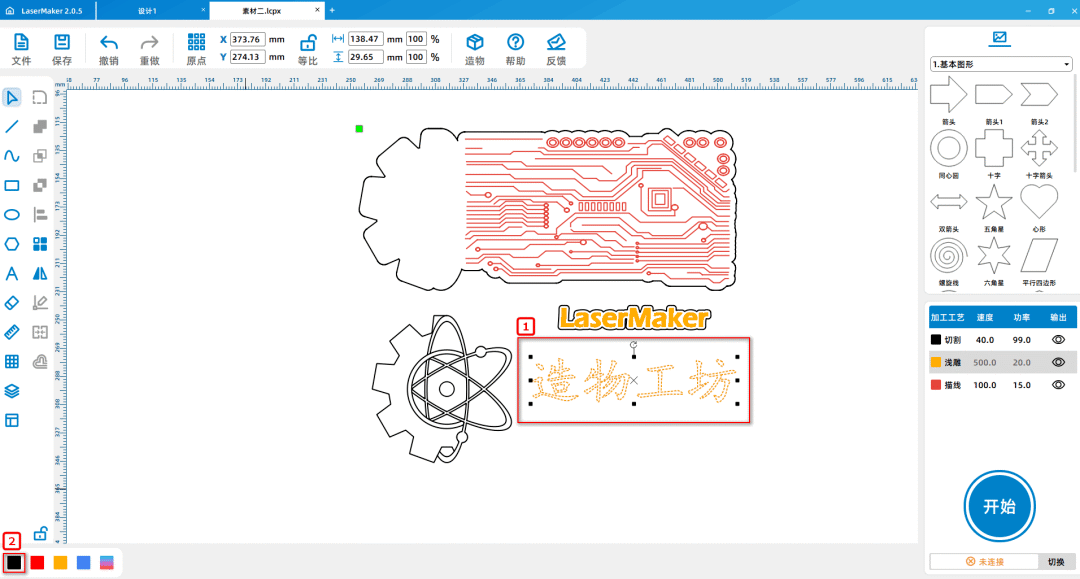
Task: Open the 造物 cube icon
Action: click(475, 43)
